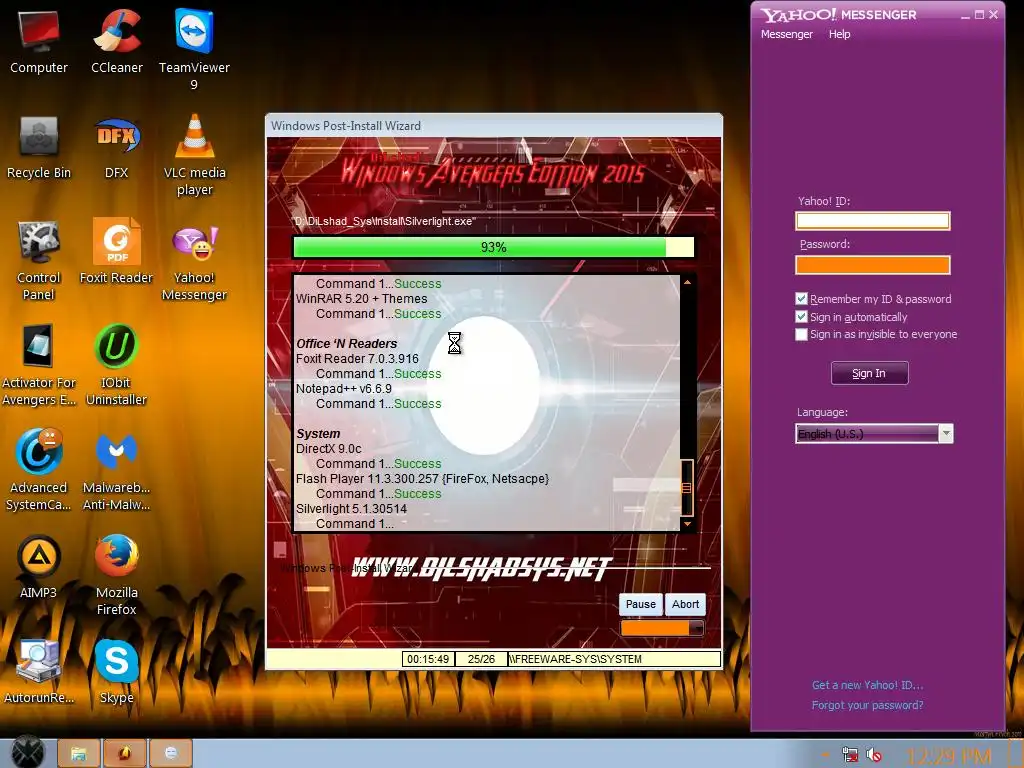Click the log scroll-down arrow
1024x768 pixels.
pyautogui.click(x=687, y=524)
